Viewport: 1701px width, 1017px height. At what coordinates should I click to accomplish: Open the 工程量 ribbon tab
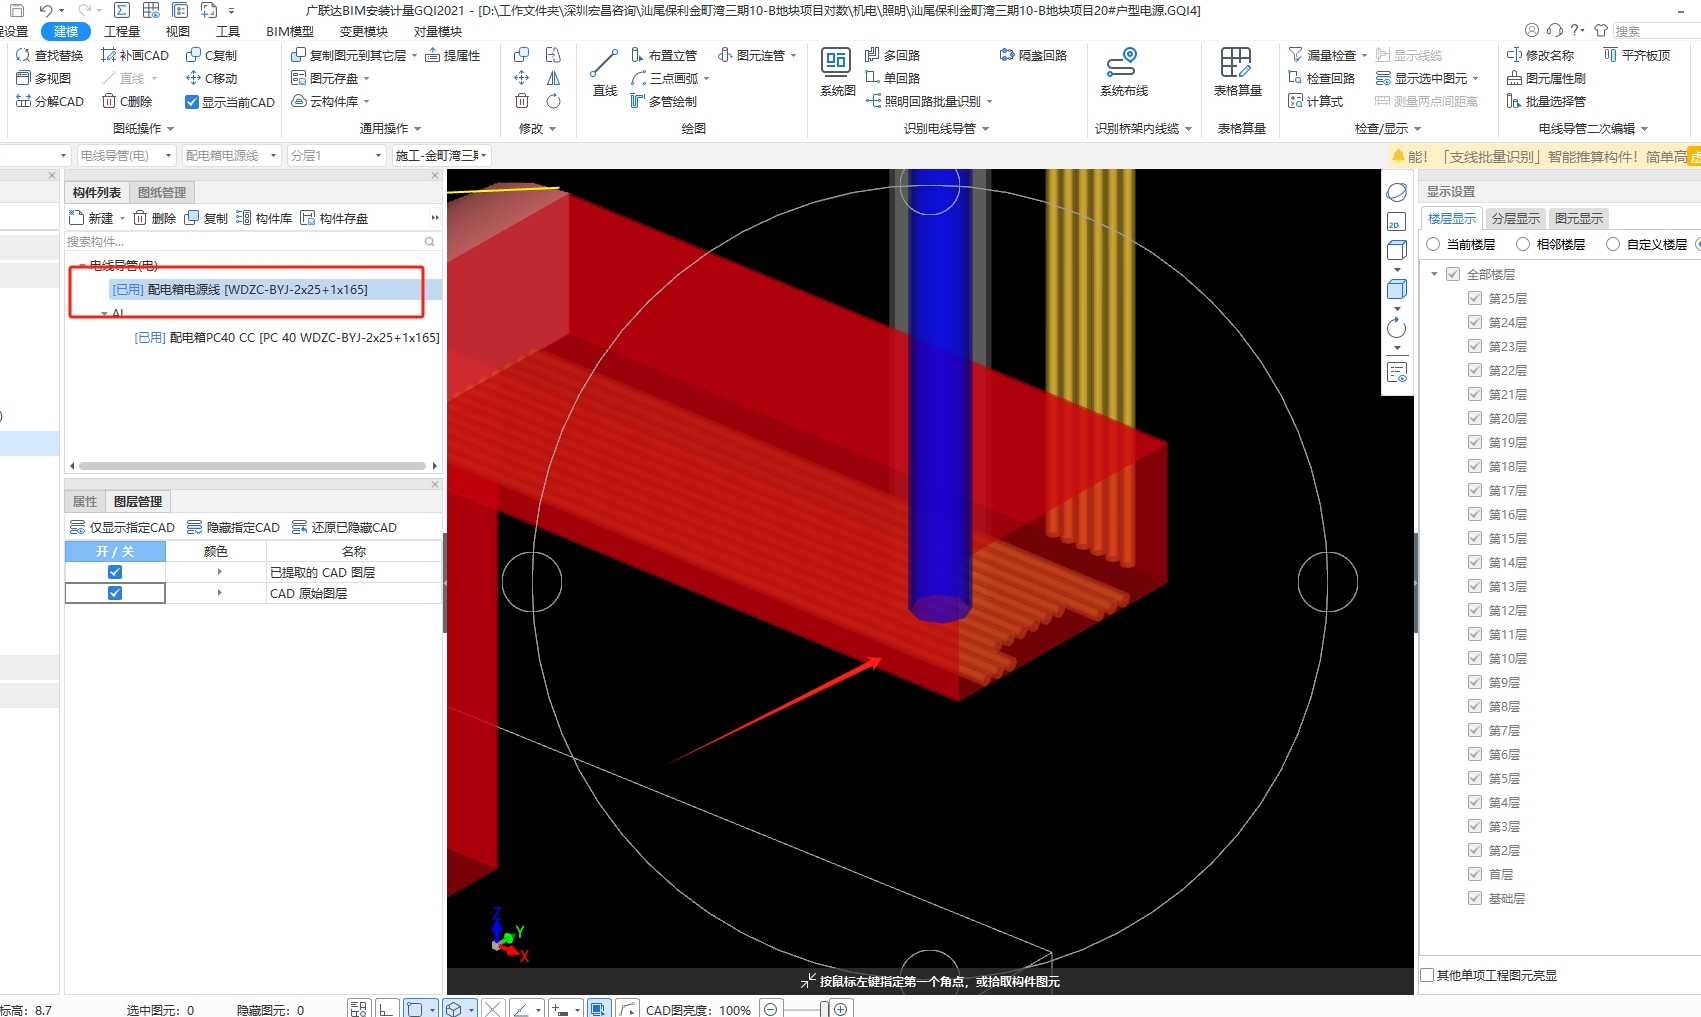point(122,32)
